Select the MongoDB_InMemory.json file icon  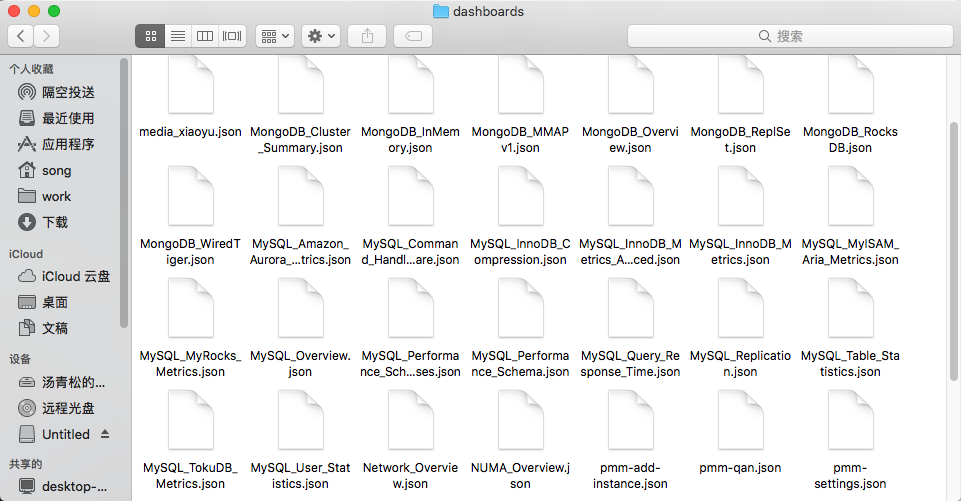tap(411, 85)
